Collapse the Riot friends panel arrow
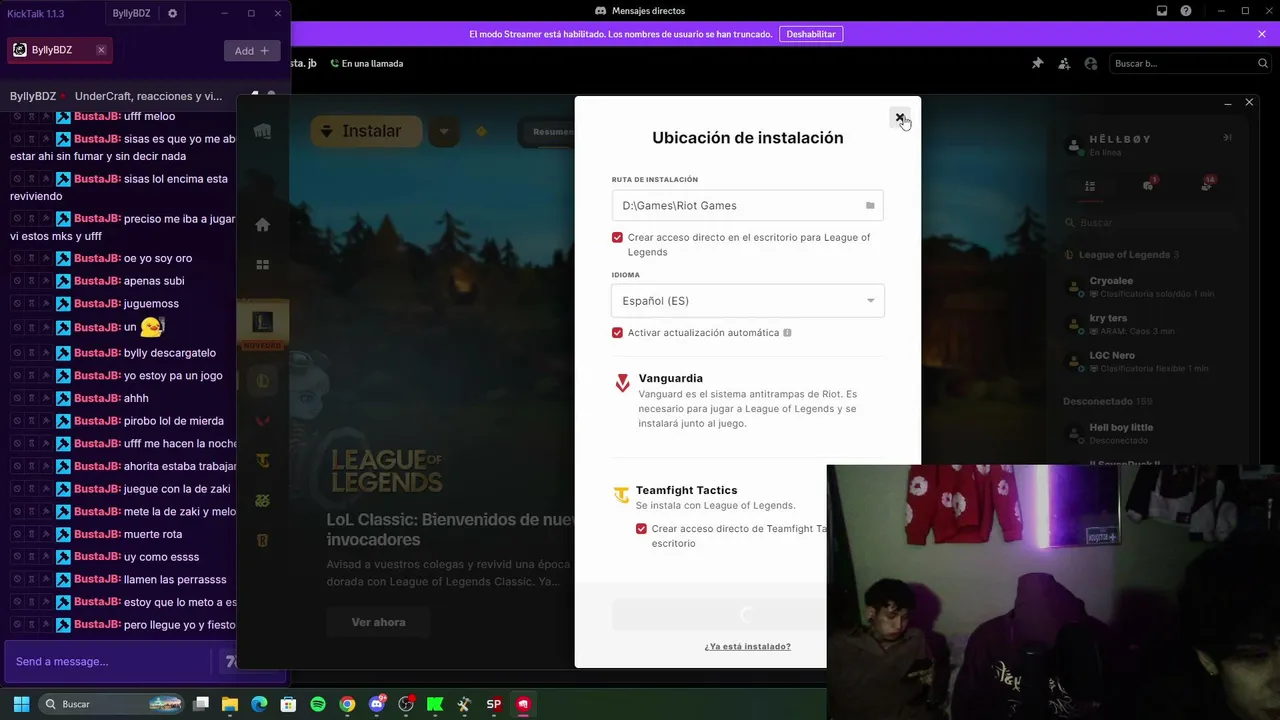 pos(1227,137)
